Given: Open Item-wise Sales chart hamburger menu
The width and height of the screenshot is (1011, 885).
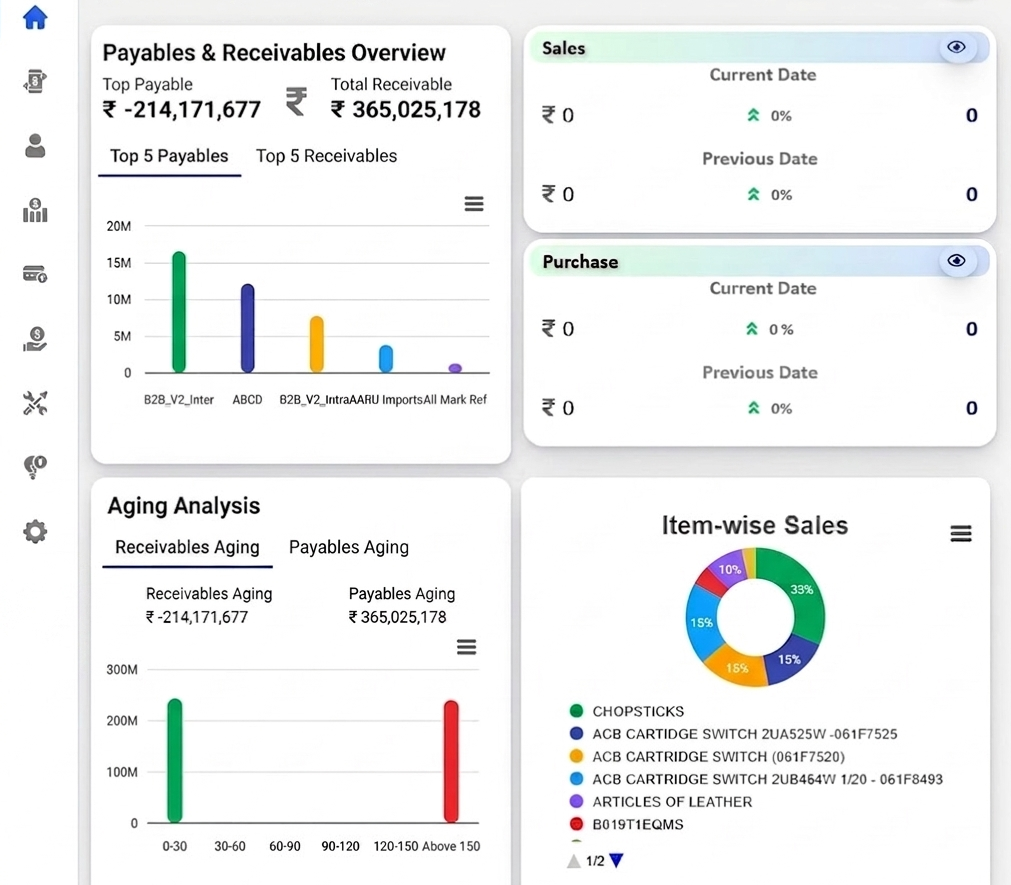Looking at the screenshot, I should pyautogui.click(x=961, y=533).
